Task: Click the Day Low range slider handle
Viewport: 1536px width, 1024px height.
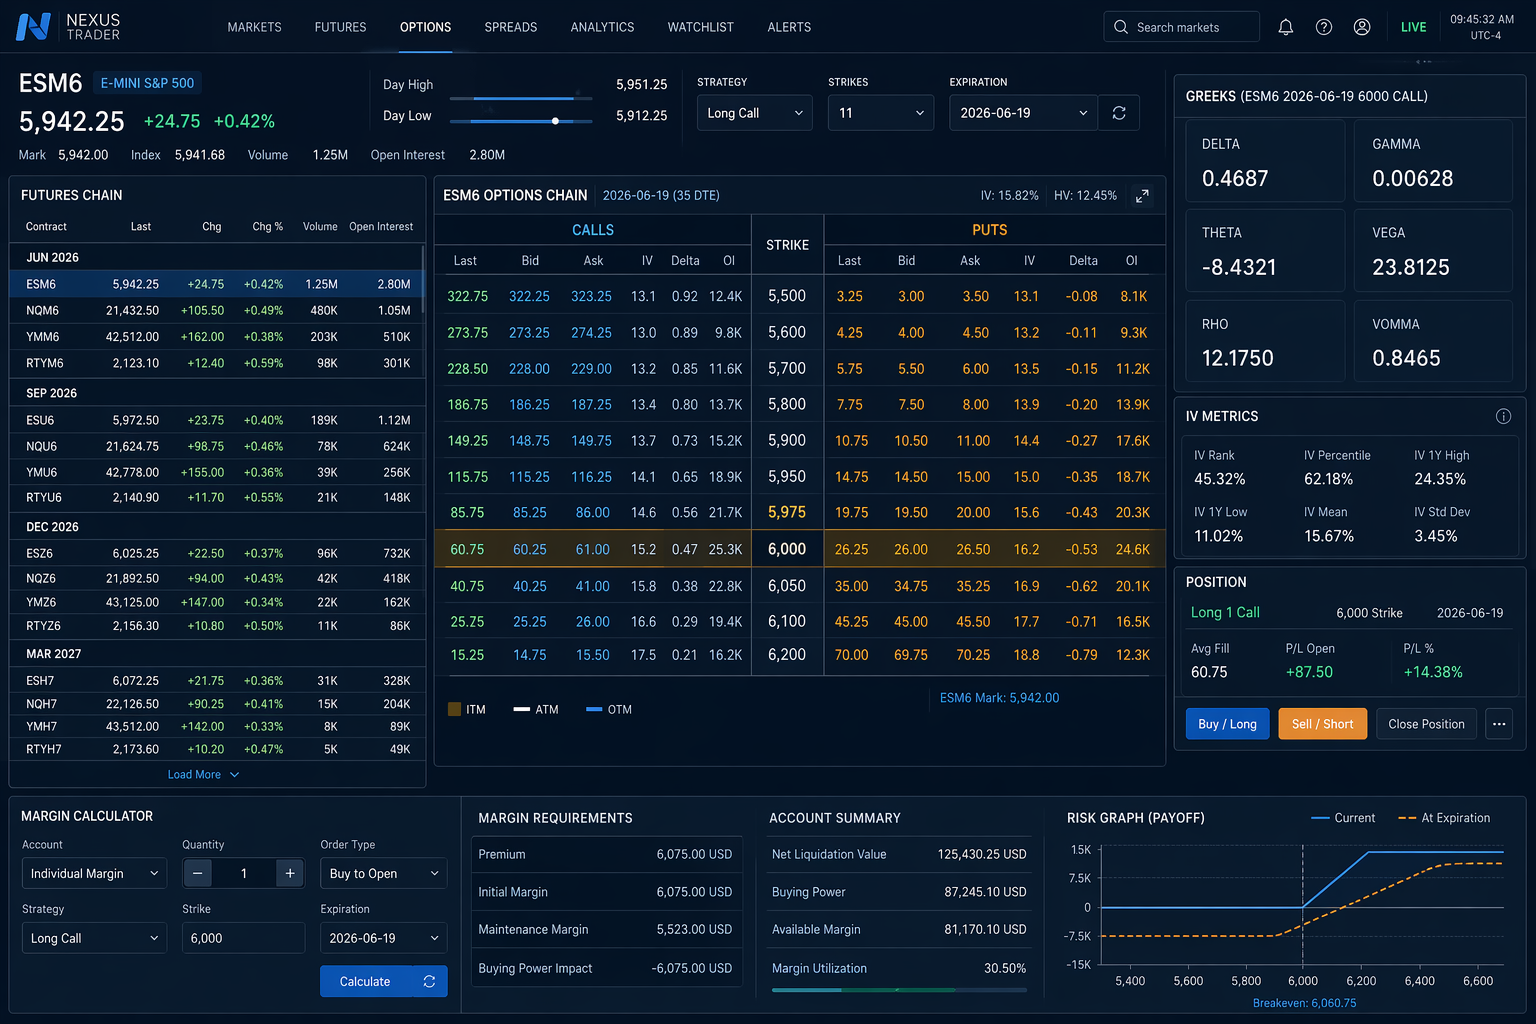Action: tap(555, 121)
